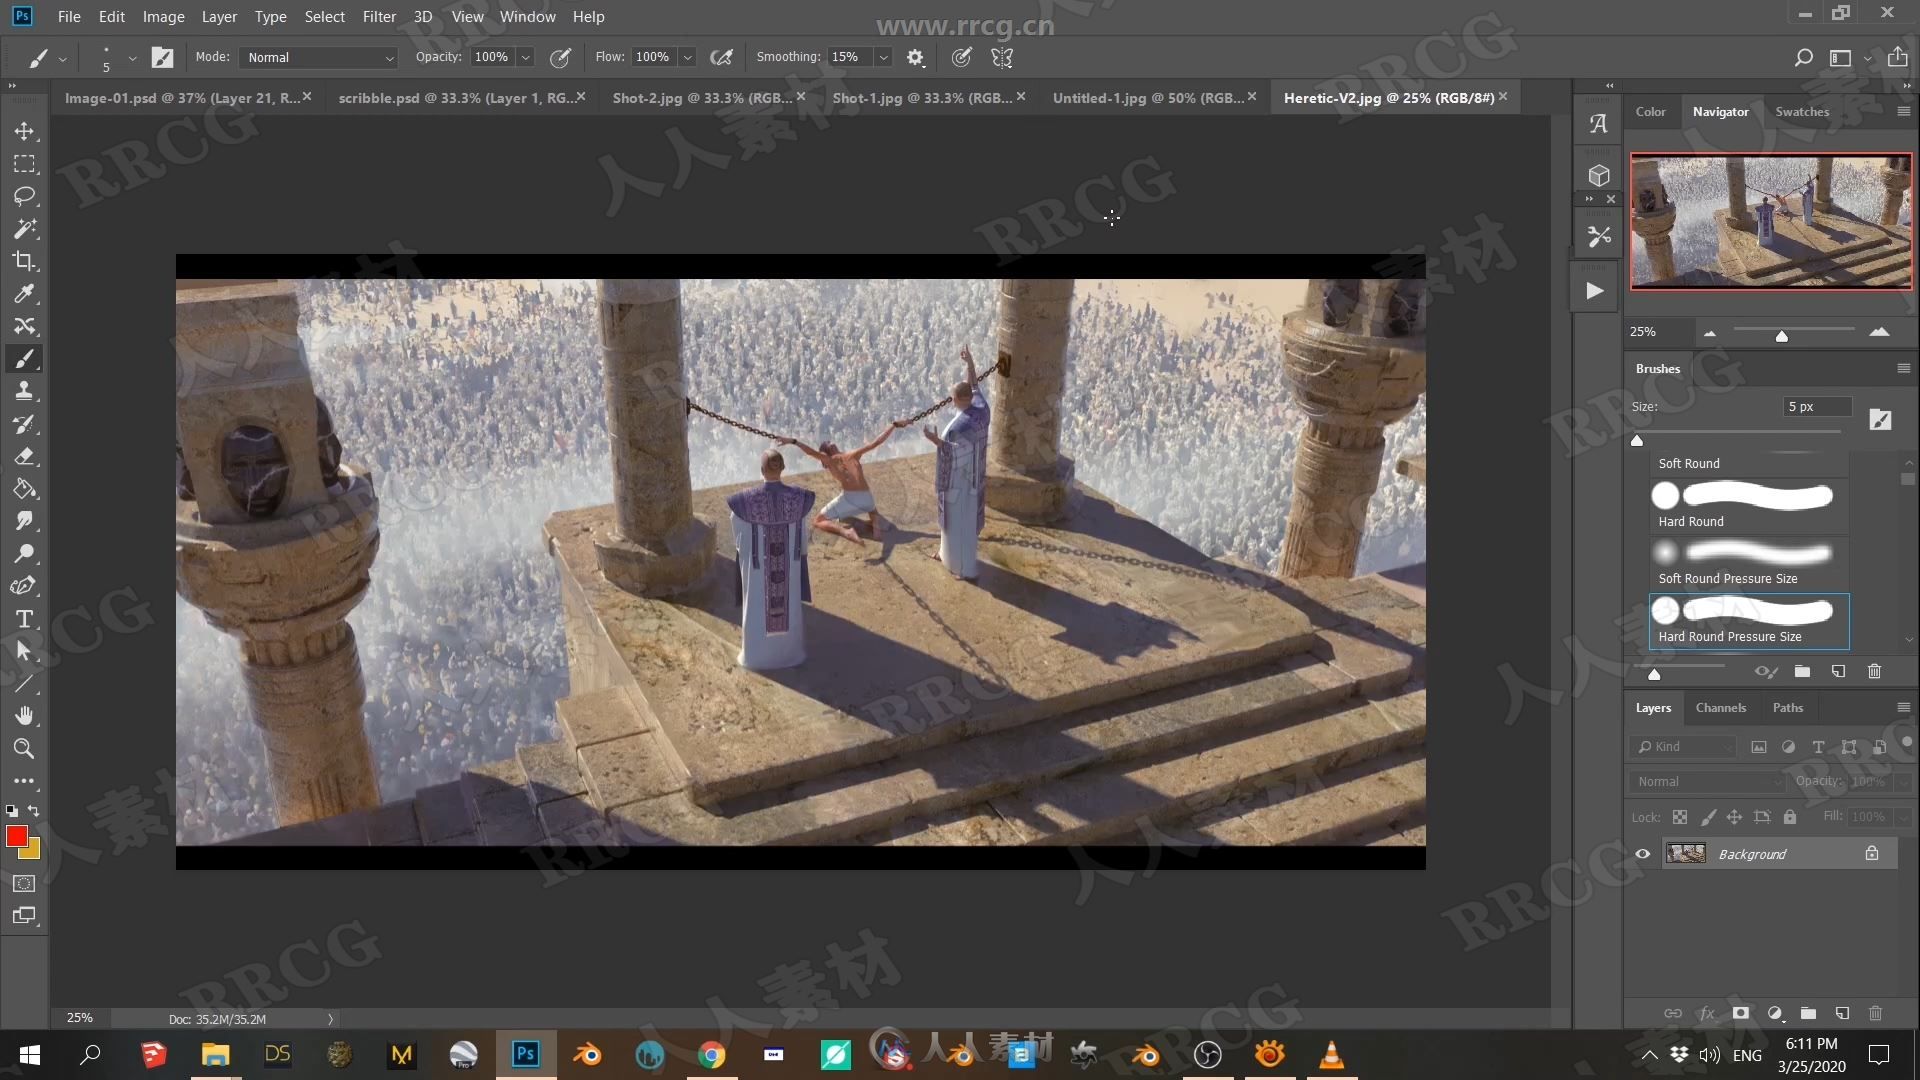Switch to the Swatches tab
1920x1080 pixels.
point(1802,111)
